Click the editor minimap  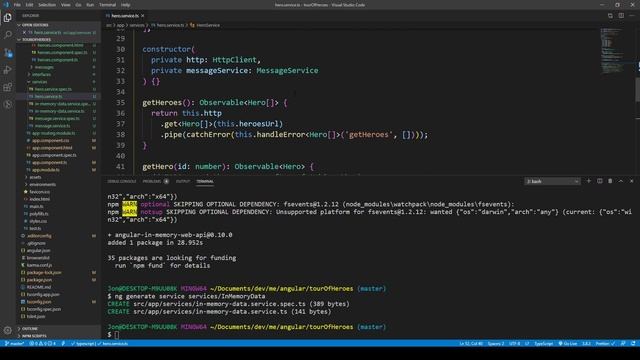pos(613,51)
